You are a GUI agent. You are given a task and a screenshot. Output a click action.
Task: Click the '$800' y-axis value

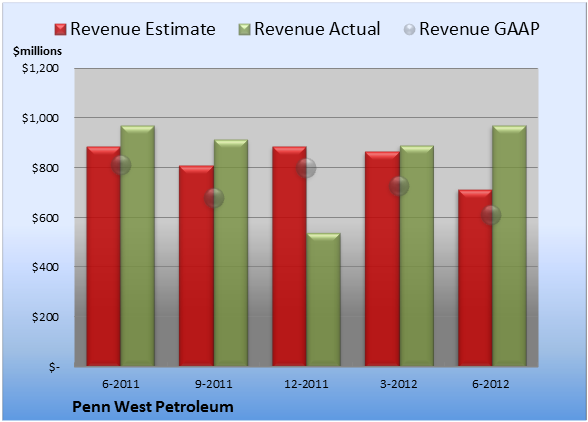pos(45,168)
